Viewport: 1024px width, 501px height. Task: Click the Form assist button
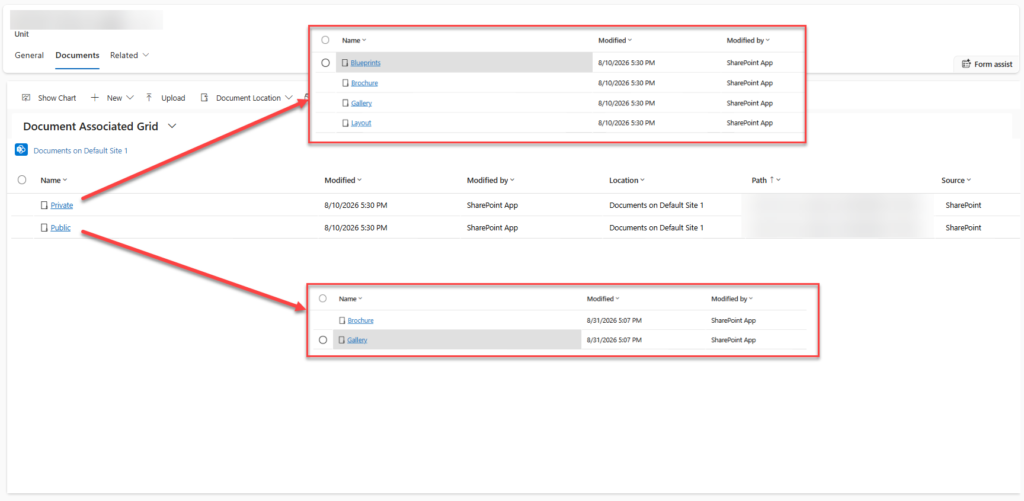pos(986,64)
